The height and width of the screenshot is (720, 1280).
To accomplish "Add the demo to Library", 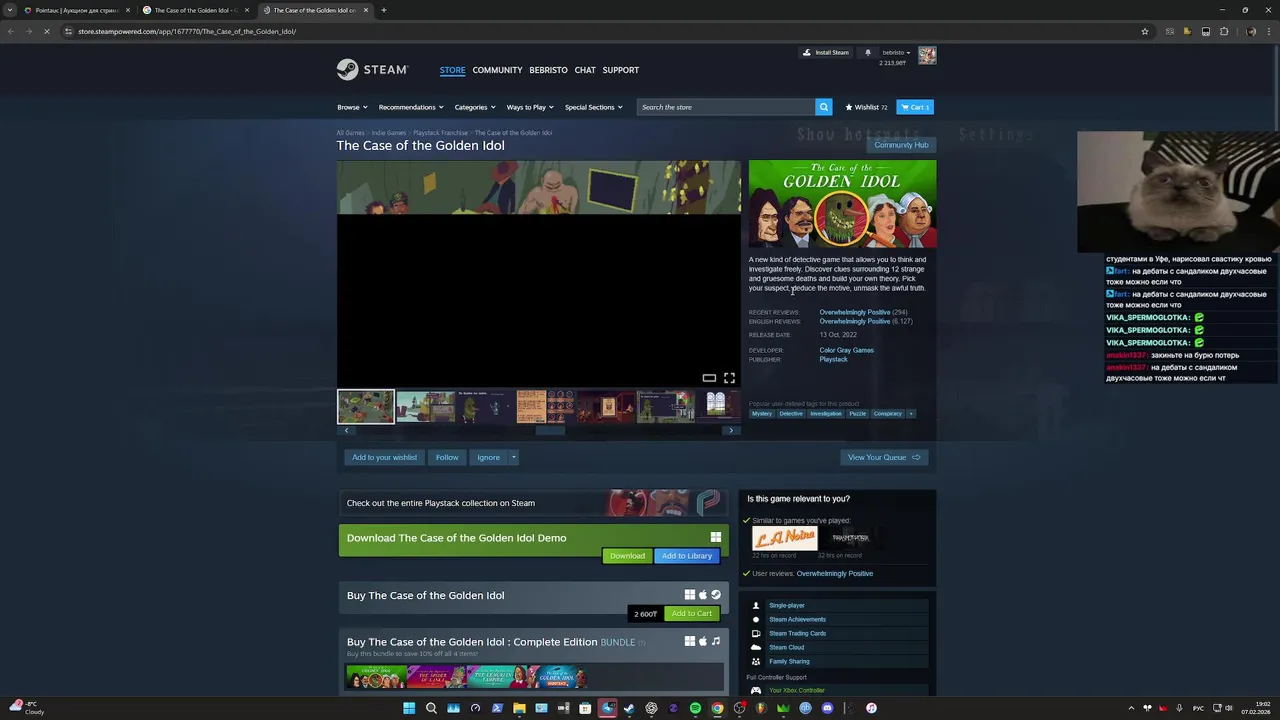I will (687, 556).
